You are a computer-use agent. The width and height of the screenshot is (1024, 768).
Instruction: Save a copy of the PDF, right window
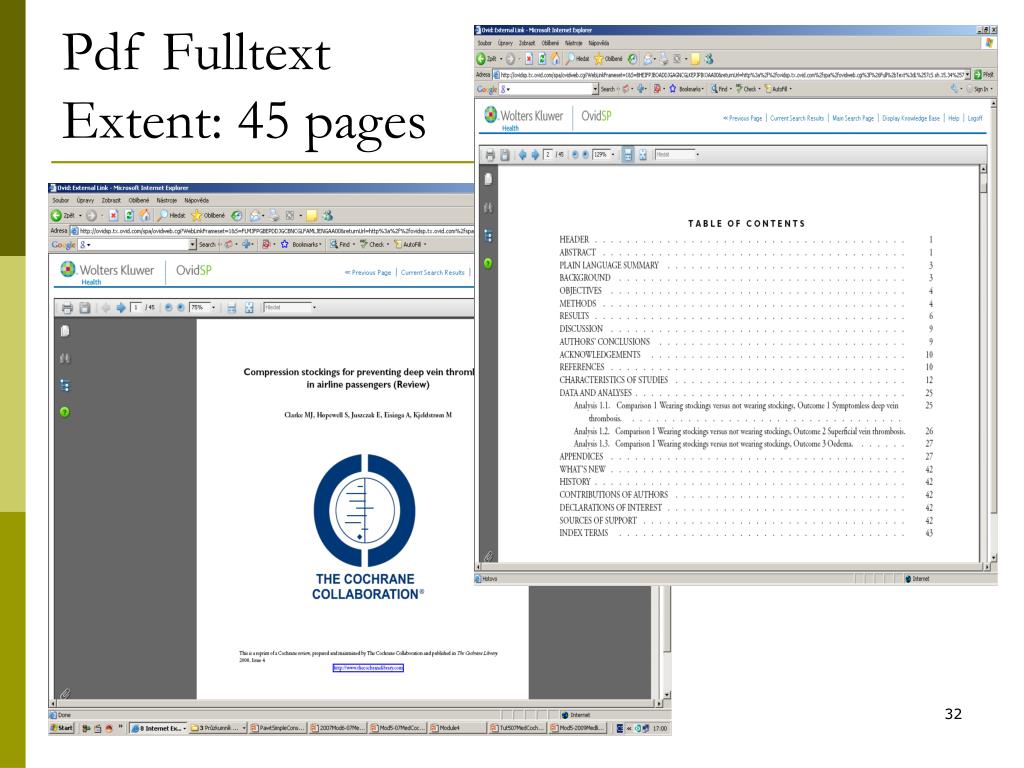[505, 155]
